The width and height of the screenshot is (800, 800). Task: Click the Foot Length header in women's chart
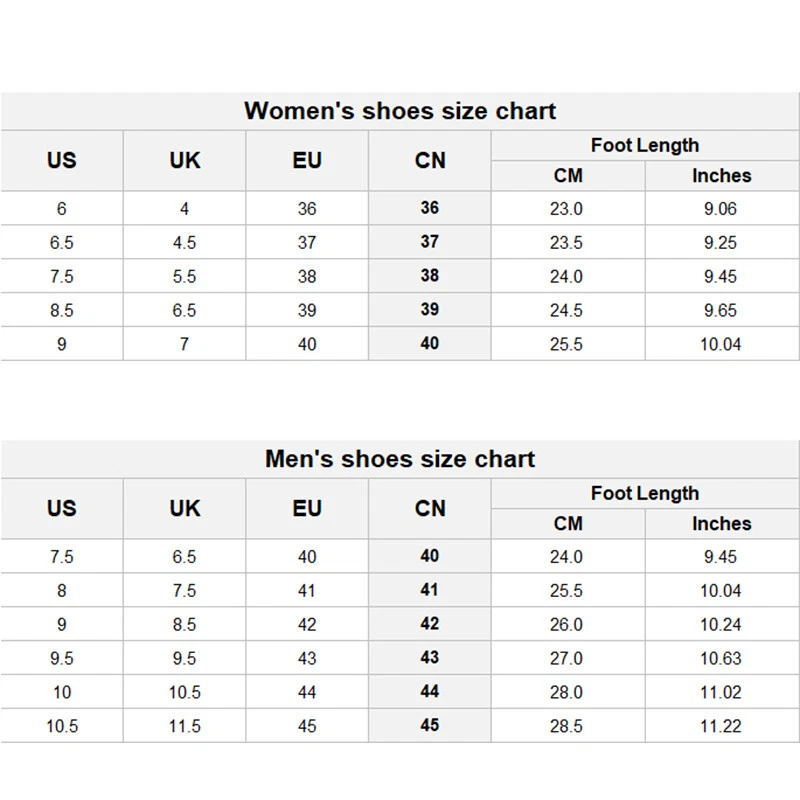[645, 145]
